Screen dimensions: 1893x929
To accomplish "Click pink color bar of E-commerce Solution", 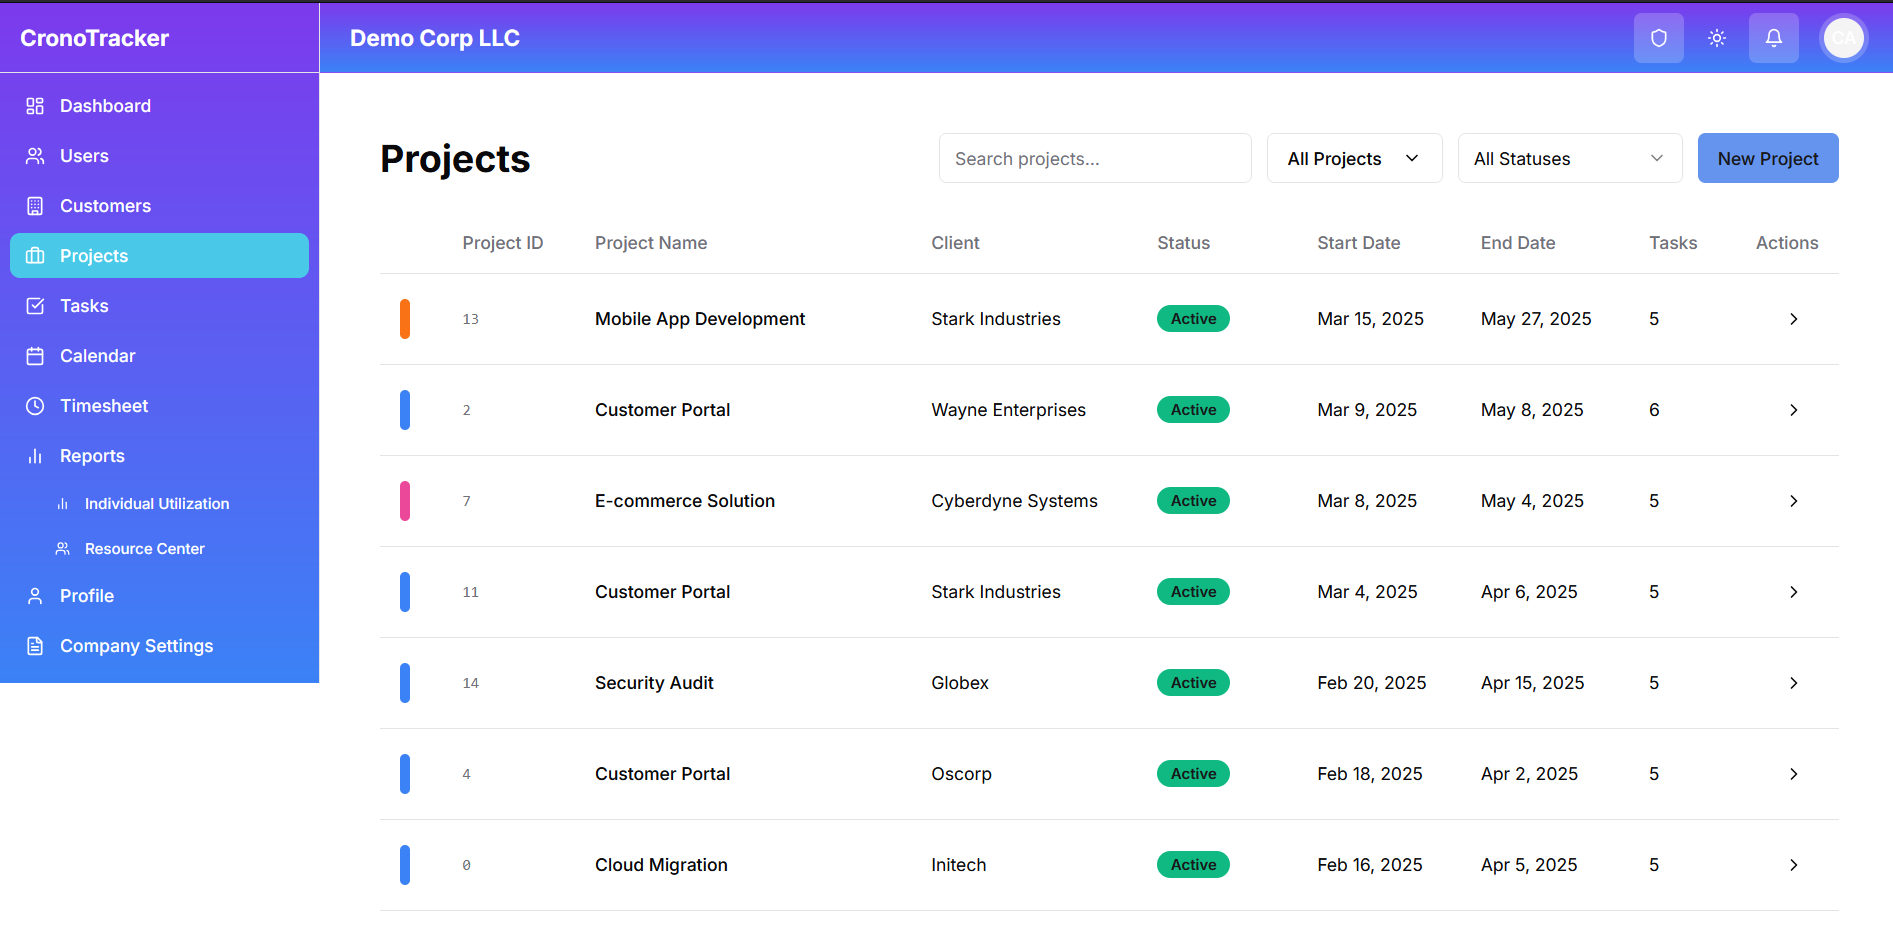I will click(x=405, y=501).
